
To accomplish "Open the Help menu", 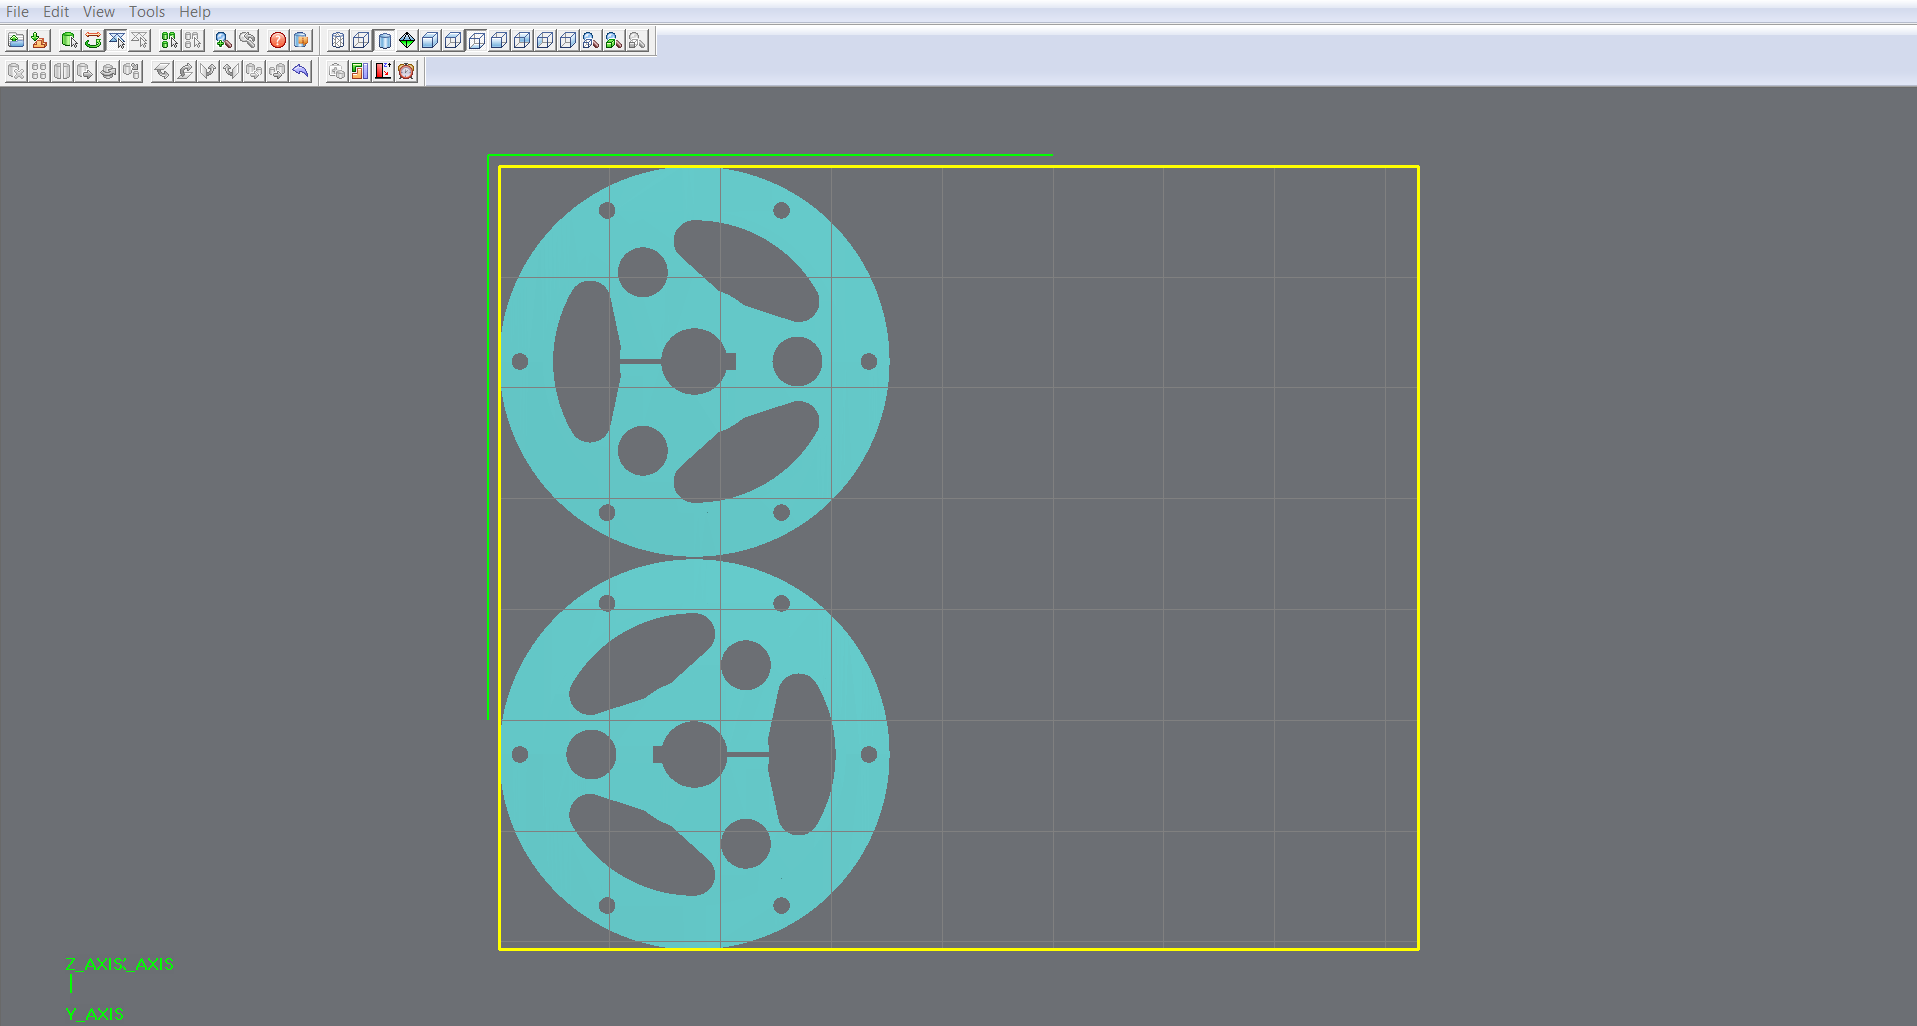I will pyautogui.click(x=194, y=12).
